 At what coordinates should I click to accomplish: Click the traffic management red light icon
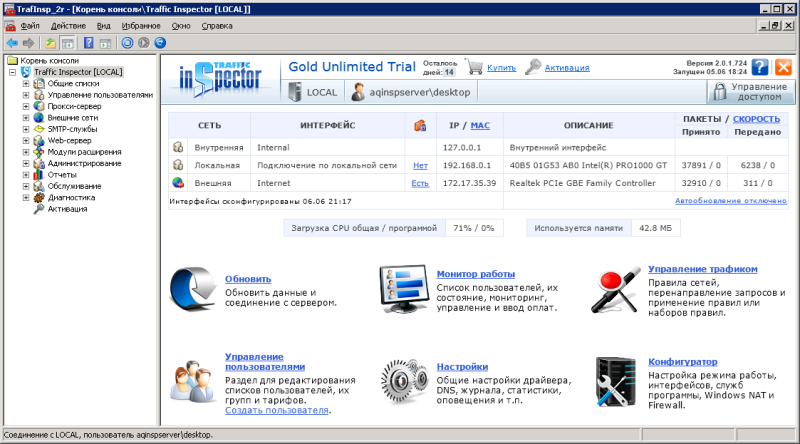tap(615, 289)
